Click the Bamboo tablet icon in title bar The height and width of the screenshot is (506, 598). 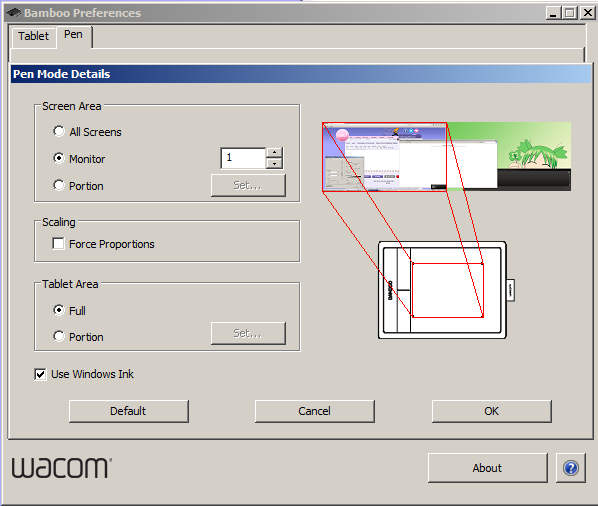point(13,13)
